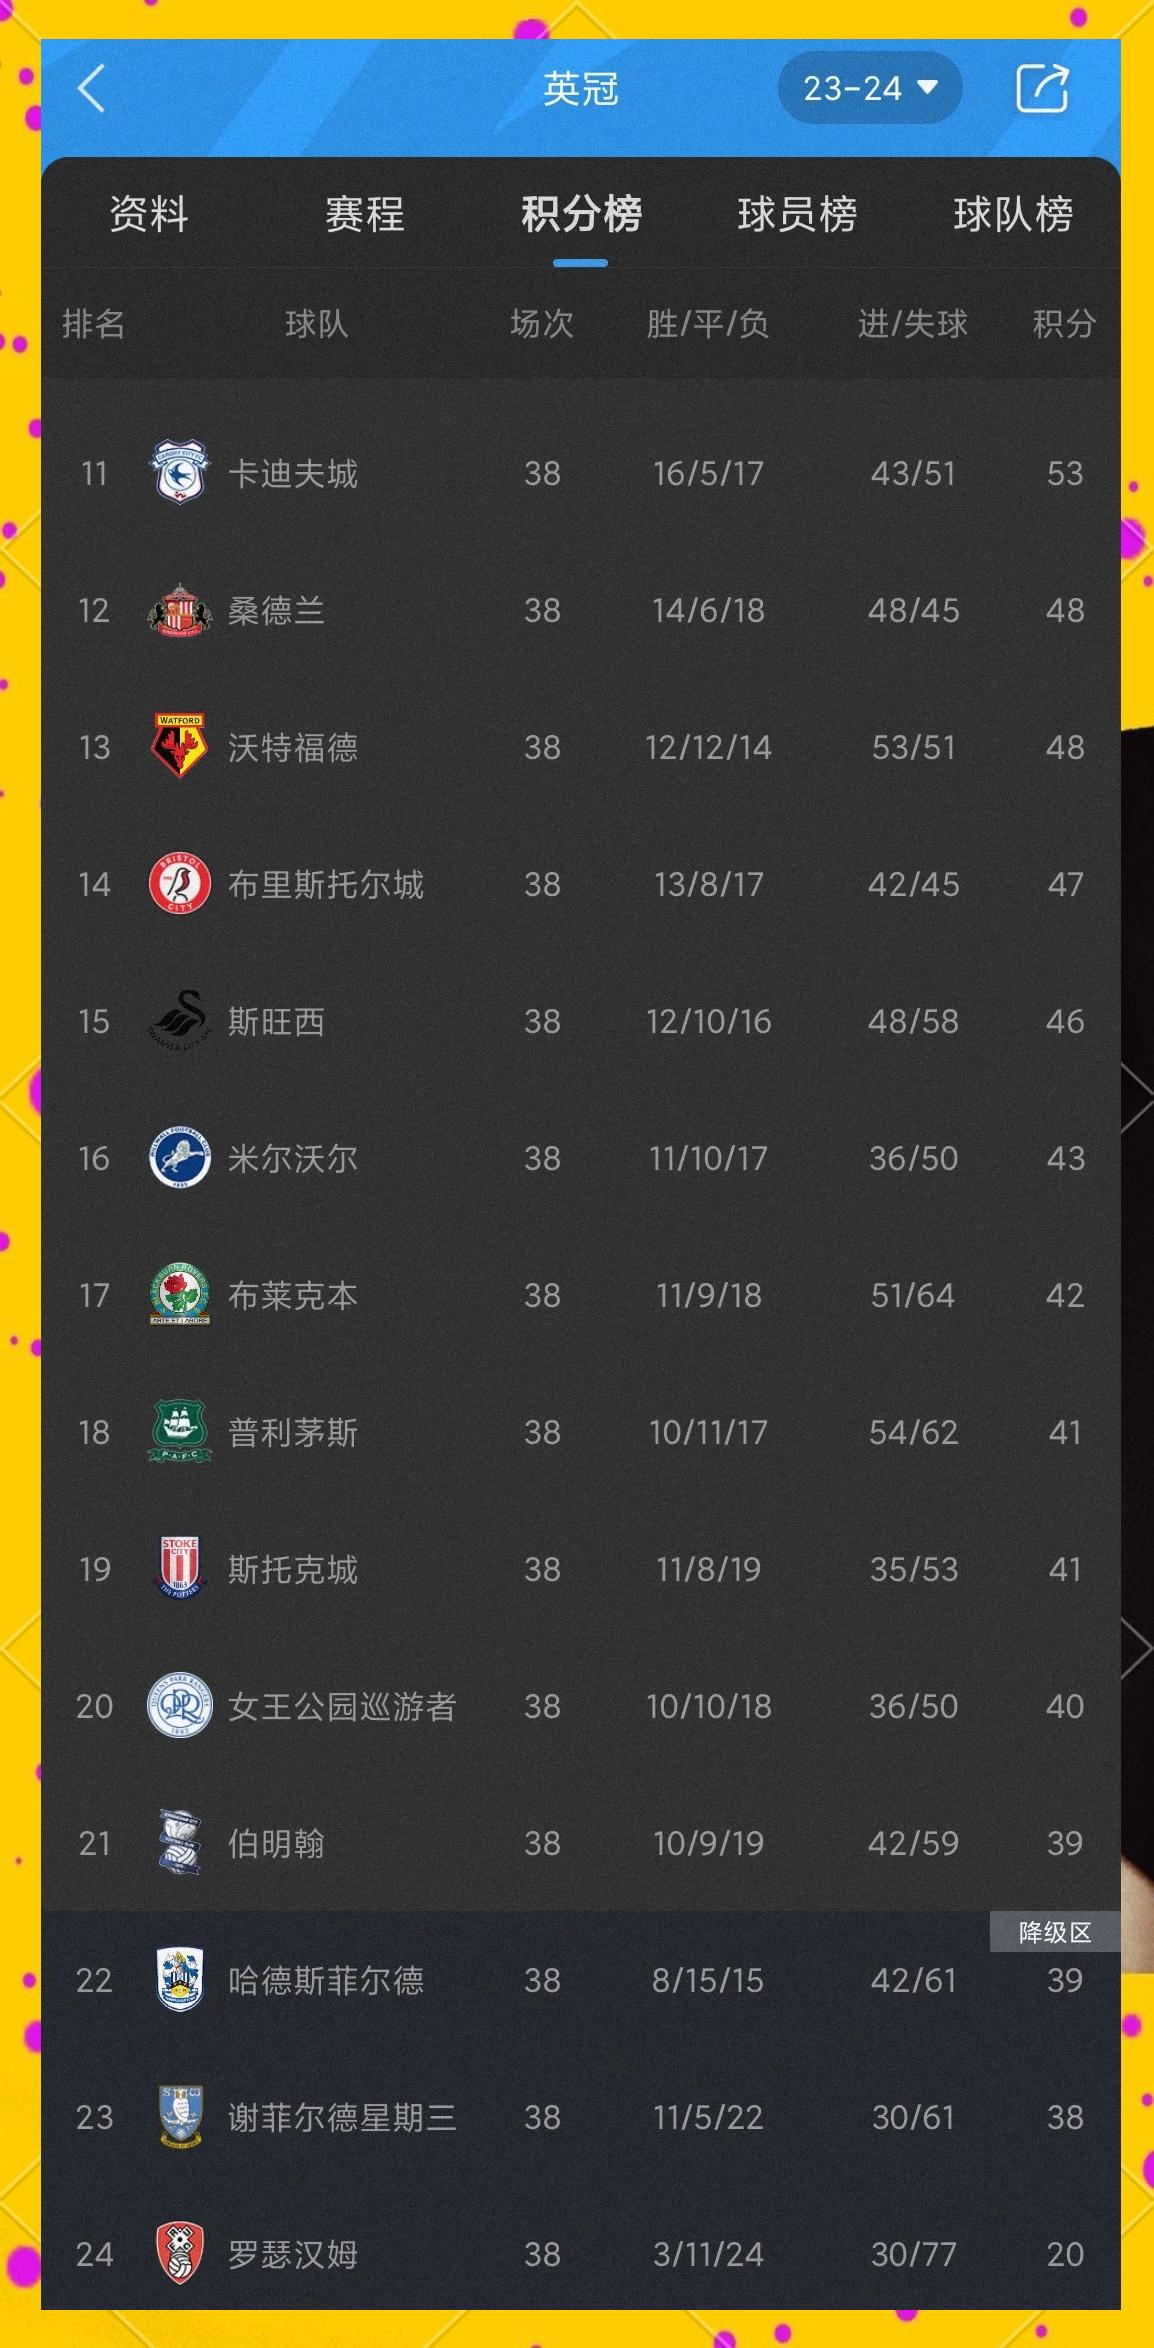Open the 23-24 season dropdown
Screen dimensions: 1154x2348
870,88
